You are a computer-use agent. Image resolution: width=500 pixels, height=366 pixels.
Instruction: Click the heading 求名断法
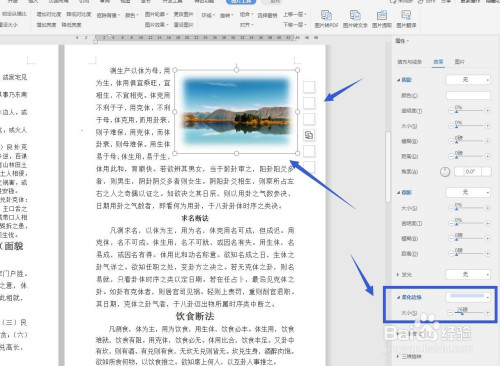pos(195,218)
